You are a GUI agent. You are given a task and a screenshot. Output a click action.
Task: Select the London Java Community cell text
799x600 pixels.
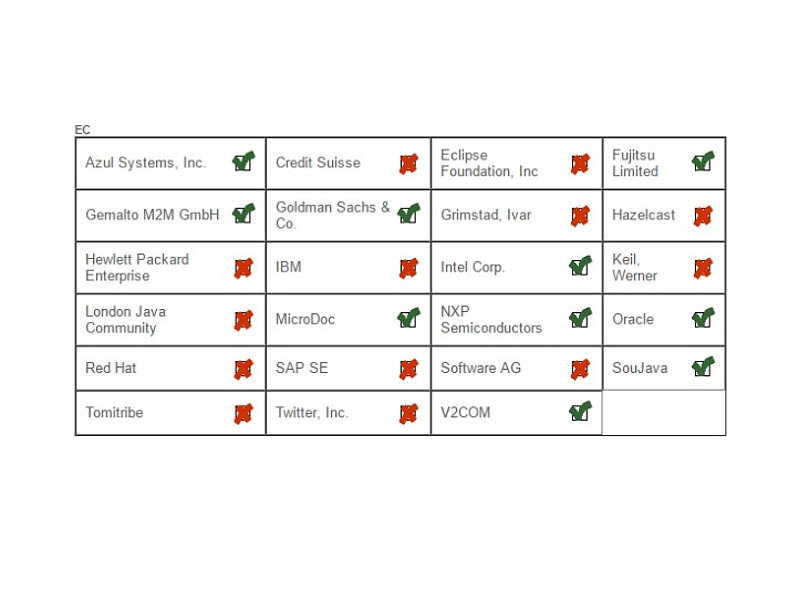[x=125, y=320]
